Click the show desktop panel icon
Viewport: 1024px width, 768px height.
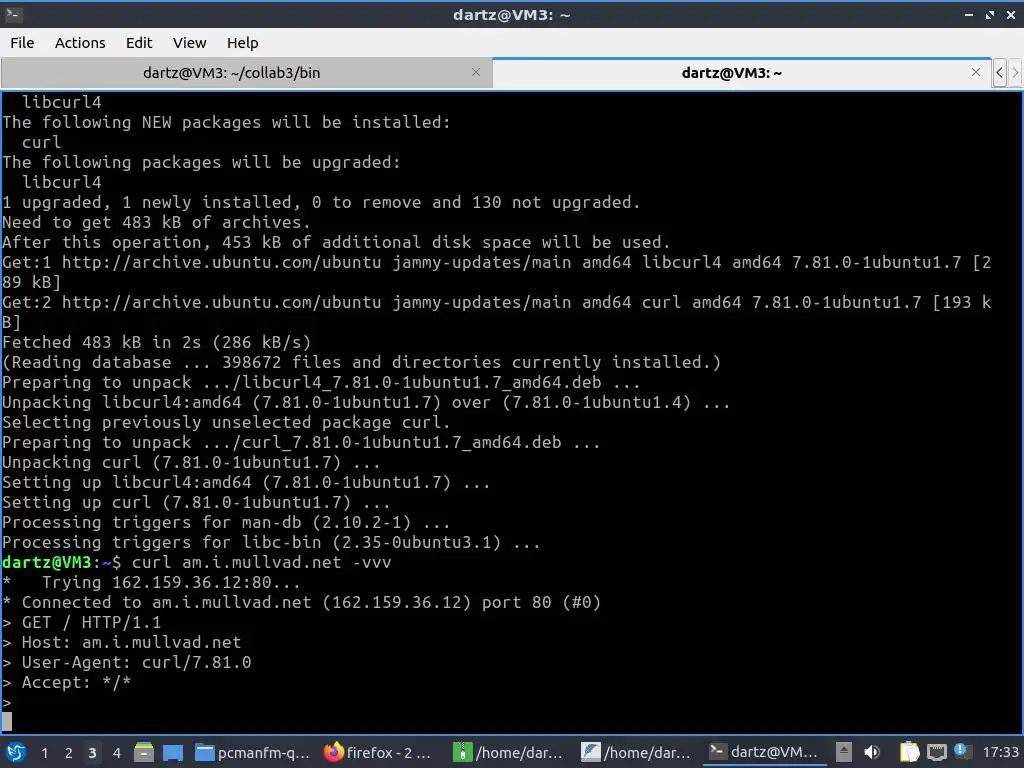tap(173, 752)
